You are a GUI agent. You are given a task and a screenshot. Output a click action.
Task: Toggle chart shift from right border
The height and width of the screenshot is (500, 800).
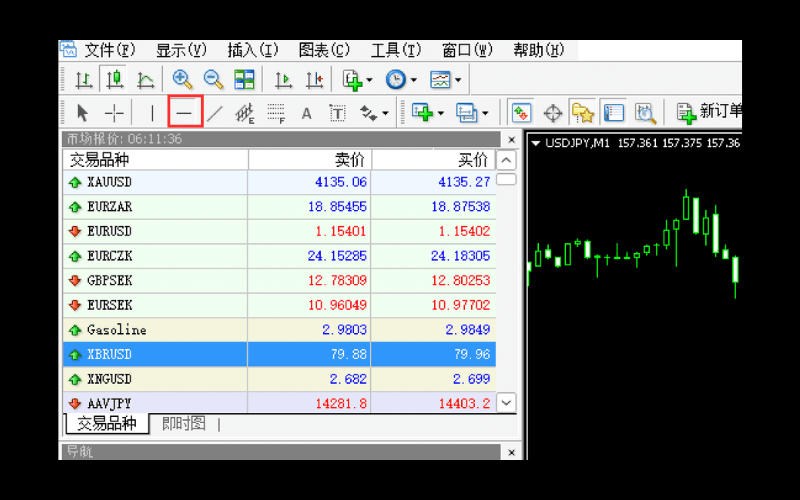pyautogui.click(x=314, y=80)
